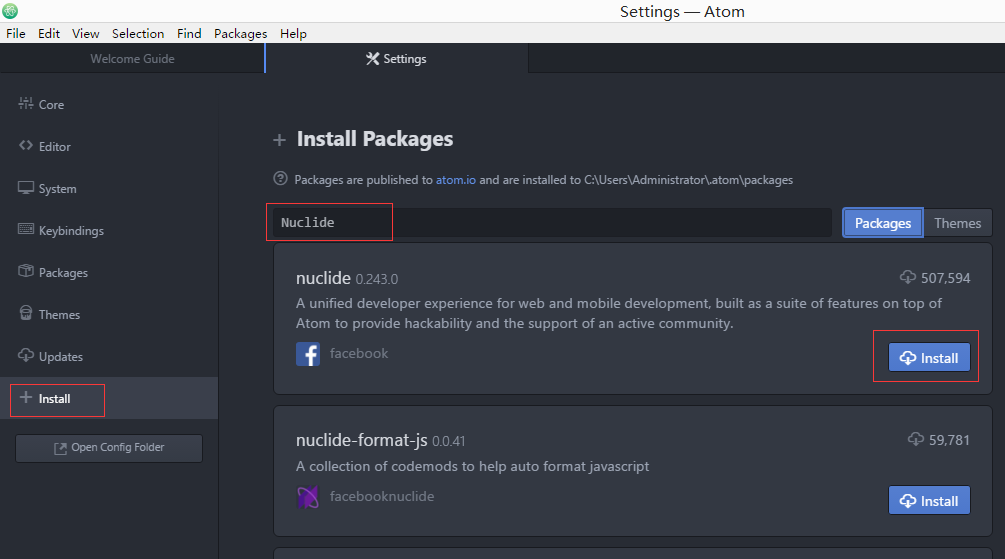Click the Themes paint bucket icon
Viewport: 1005px width, 559px height.
tap(26, 313)
